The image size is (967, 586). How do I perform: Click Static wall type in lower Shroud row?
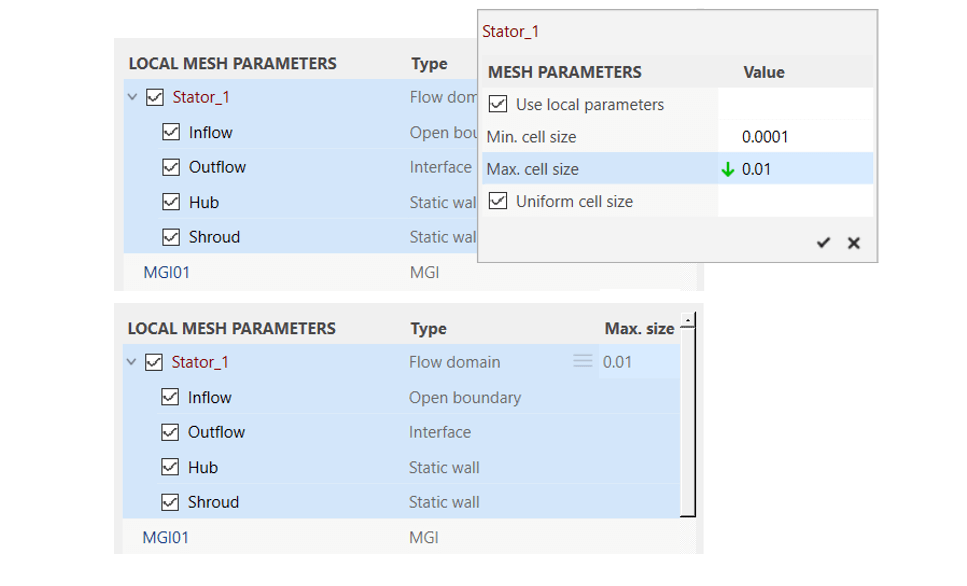click(444, 502)
